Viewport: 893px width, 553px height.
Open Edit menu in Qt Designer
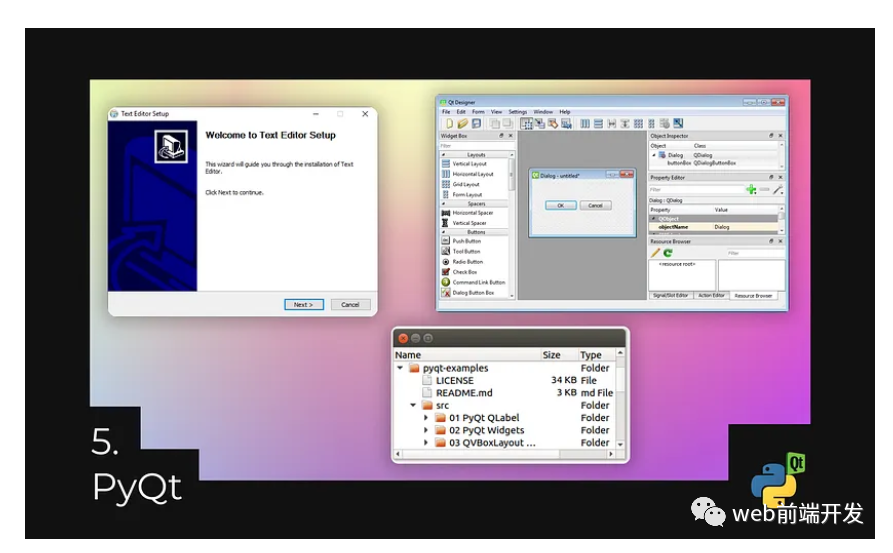[461, 112]
